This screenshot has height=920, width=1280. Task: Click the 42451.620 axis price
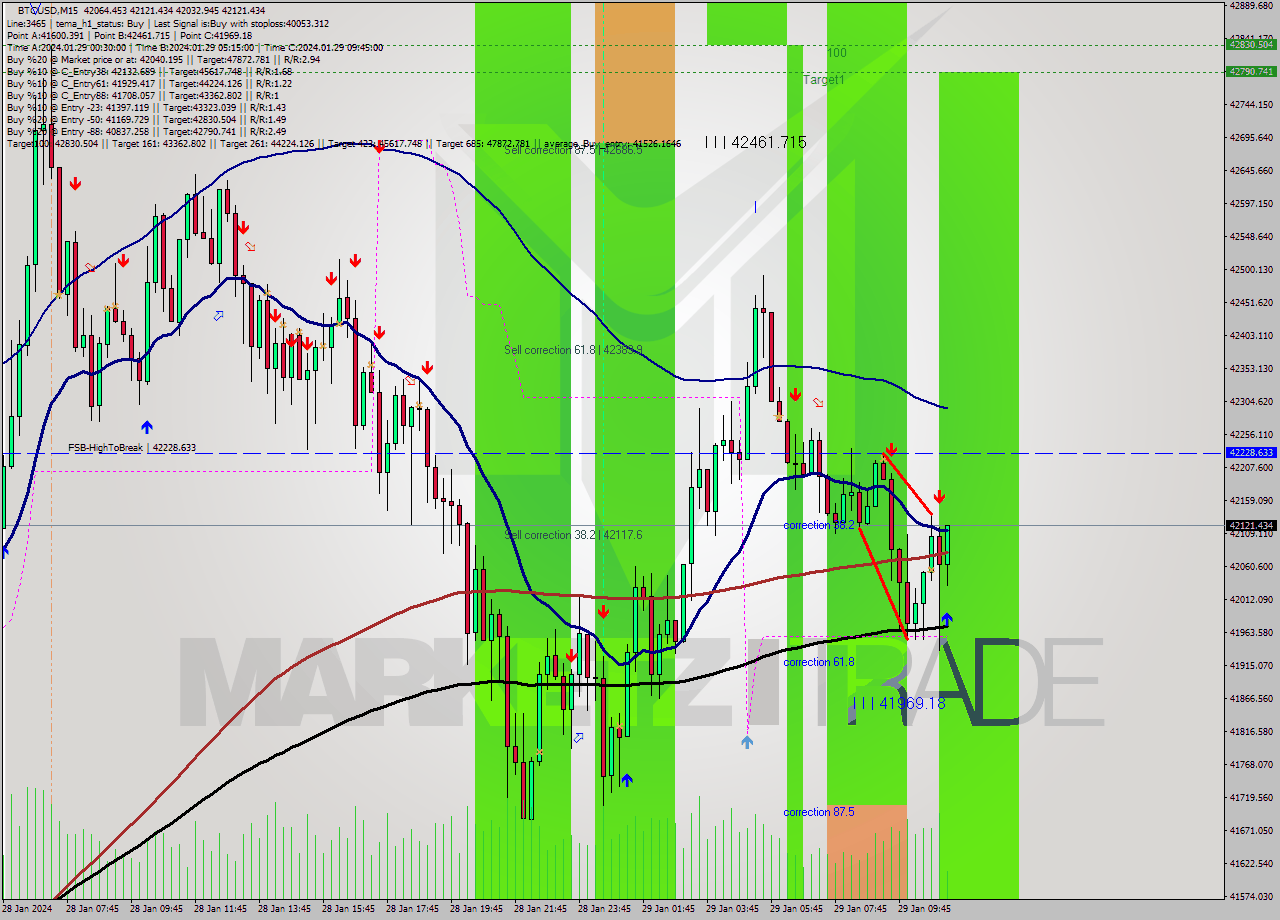coord(1251,302)
